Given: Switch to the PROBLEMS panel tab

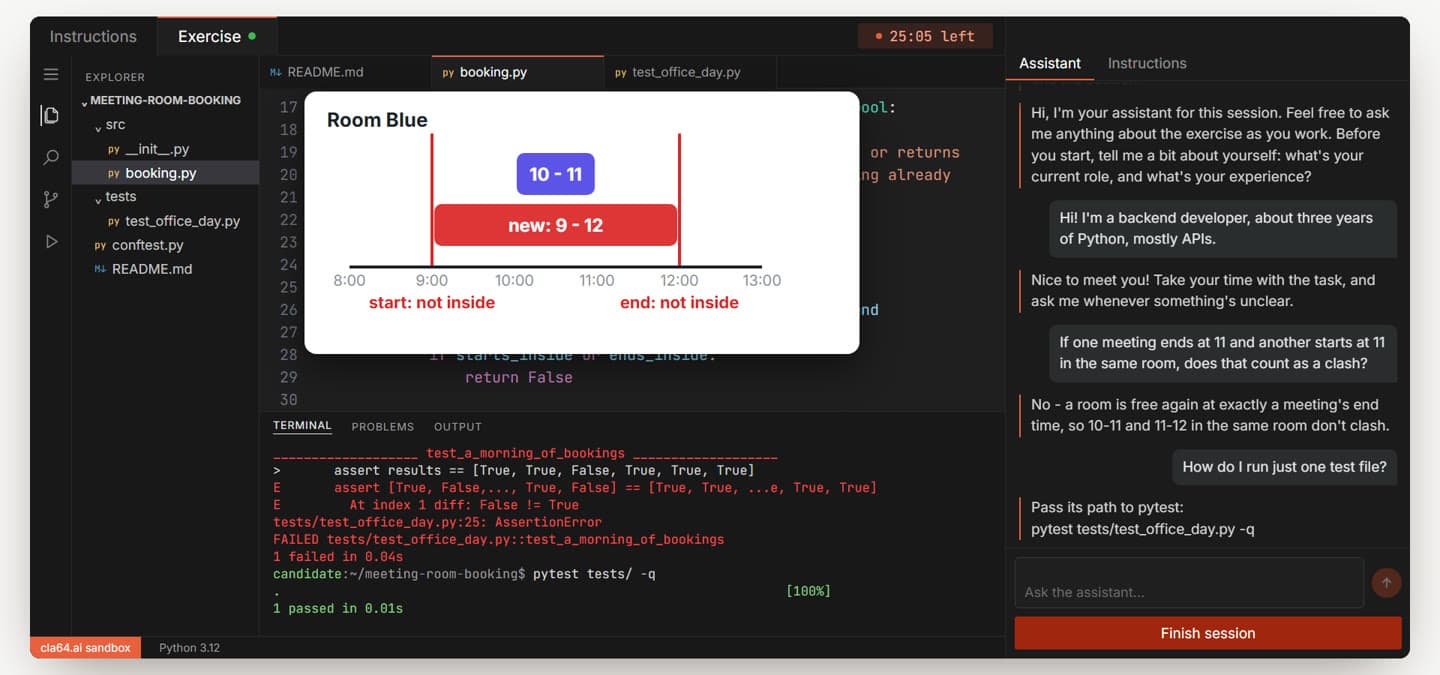Looking at the screenshot, I should pyautogui.click(x=383, y=427).
